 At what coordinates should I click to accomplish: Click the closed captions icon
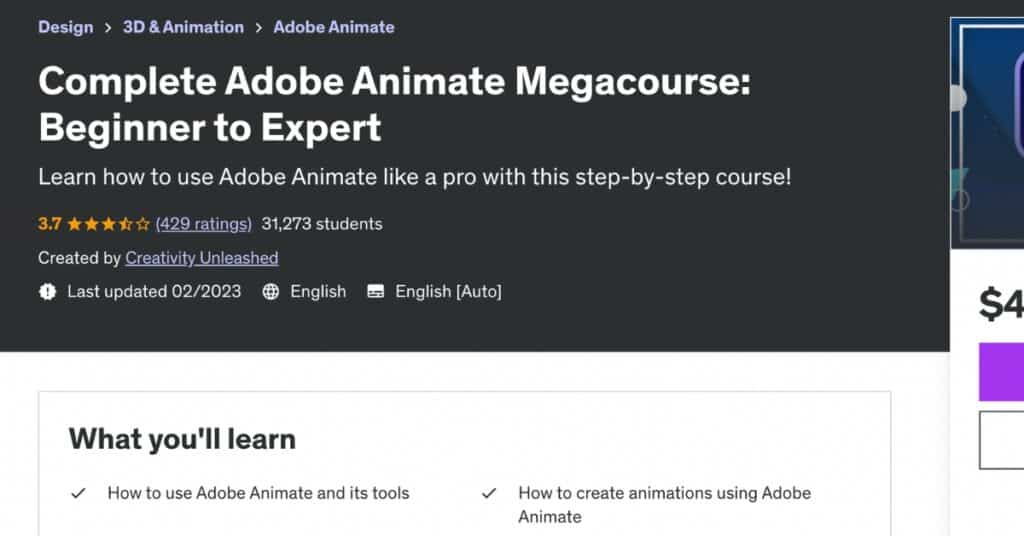click(x=376, y=292)
